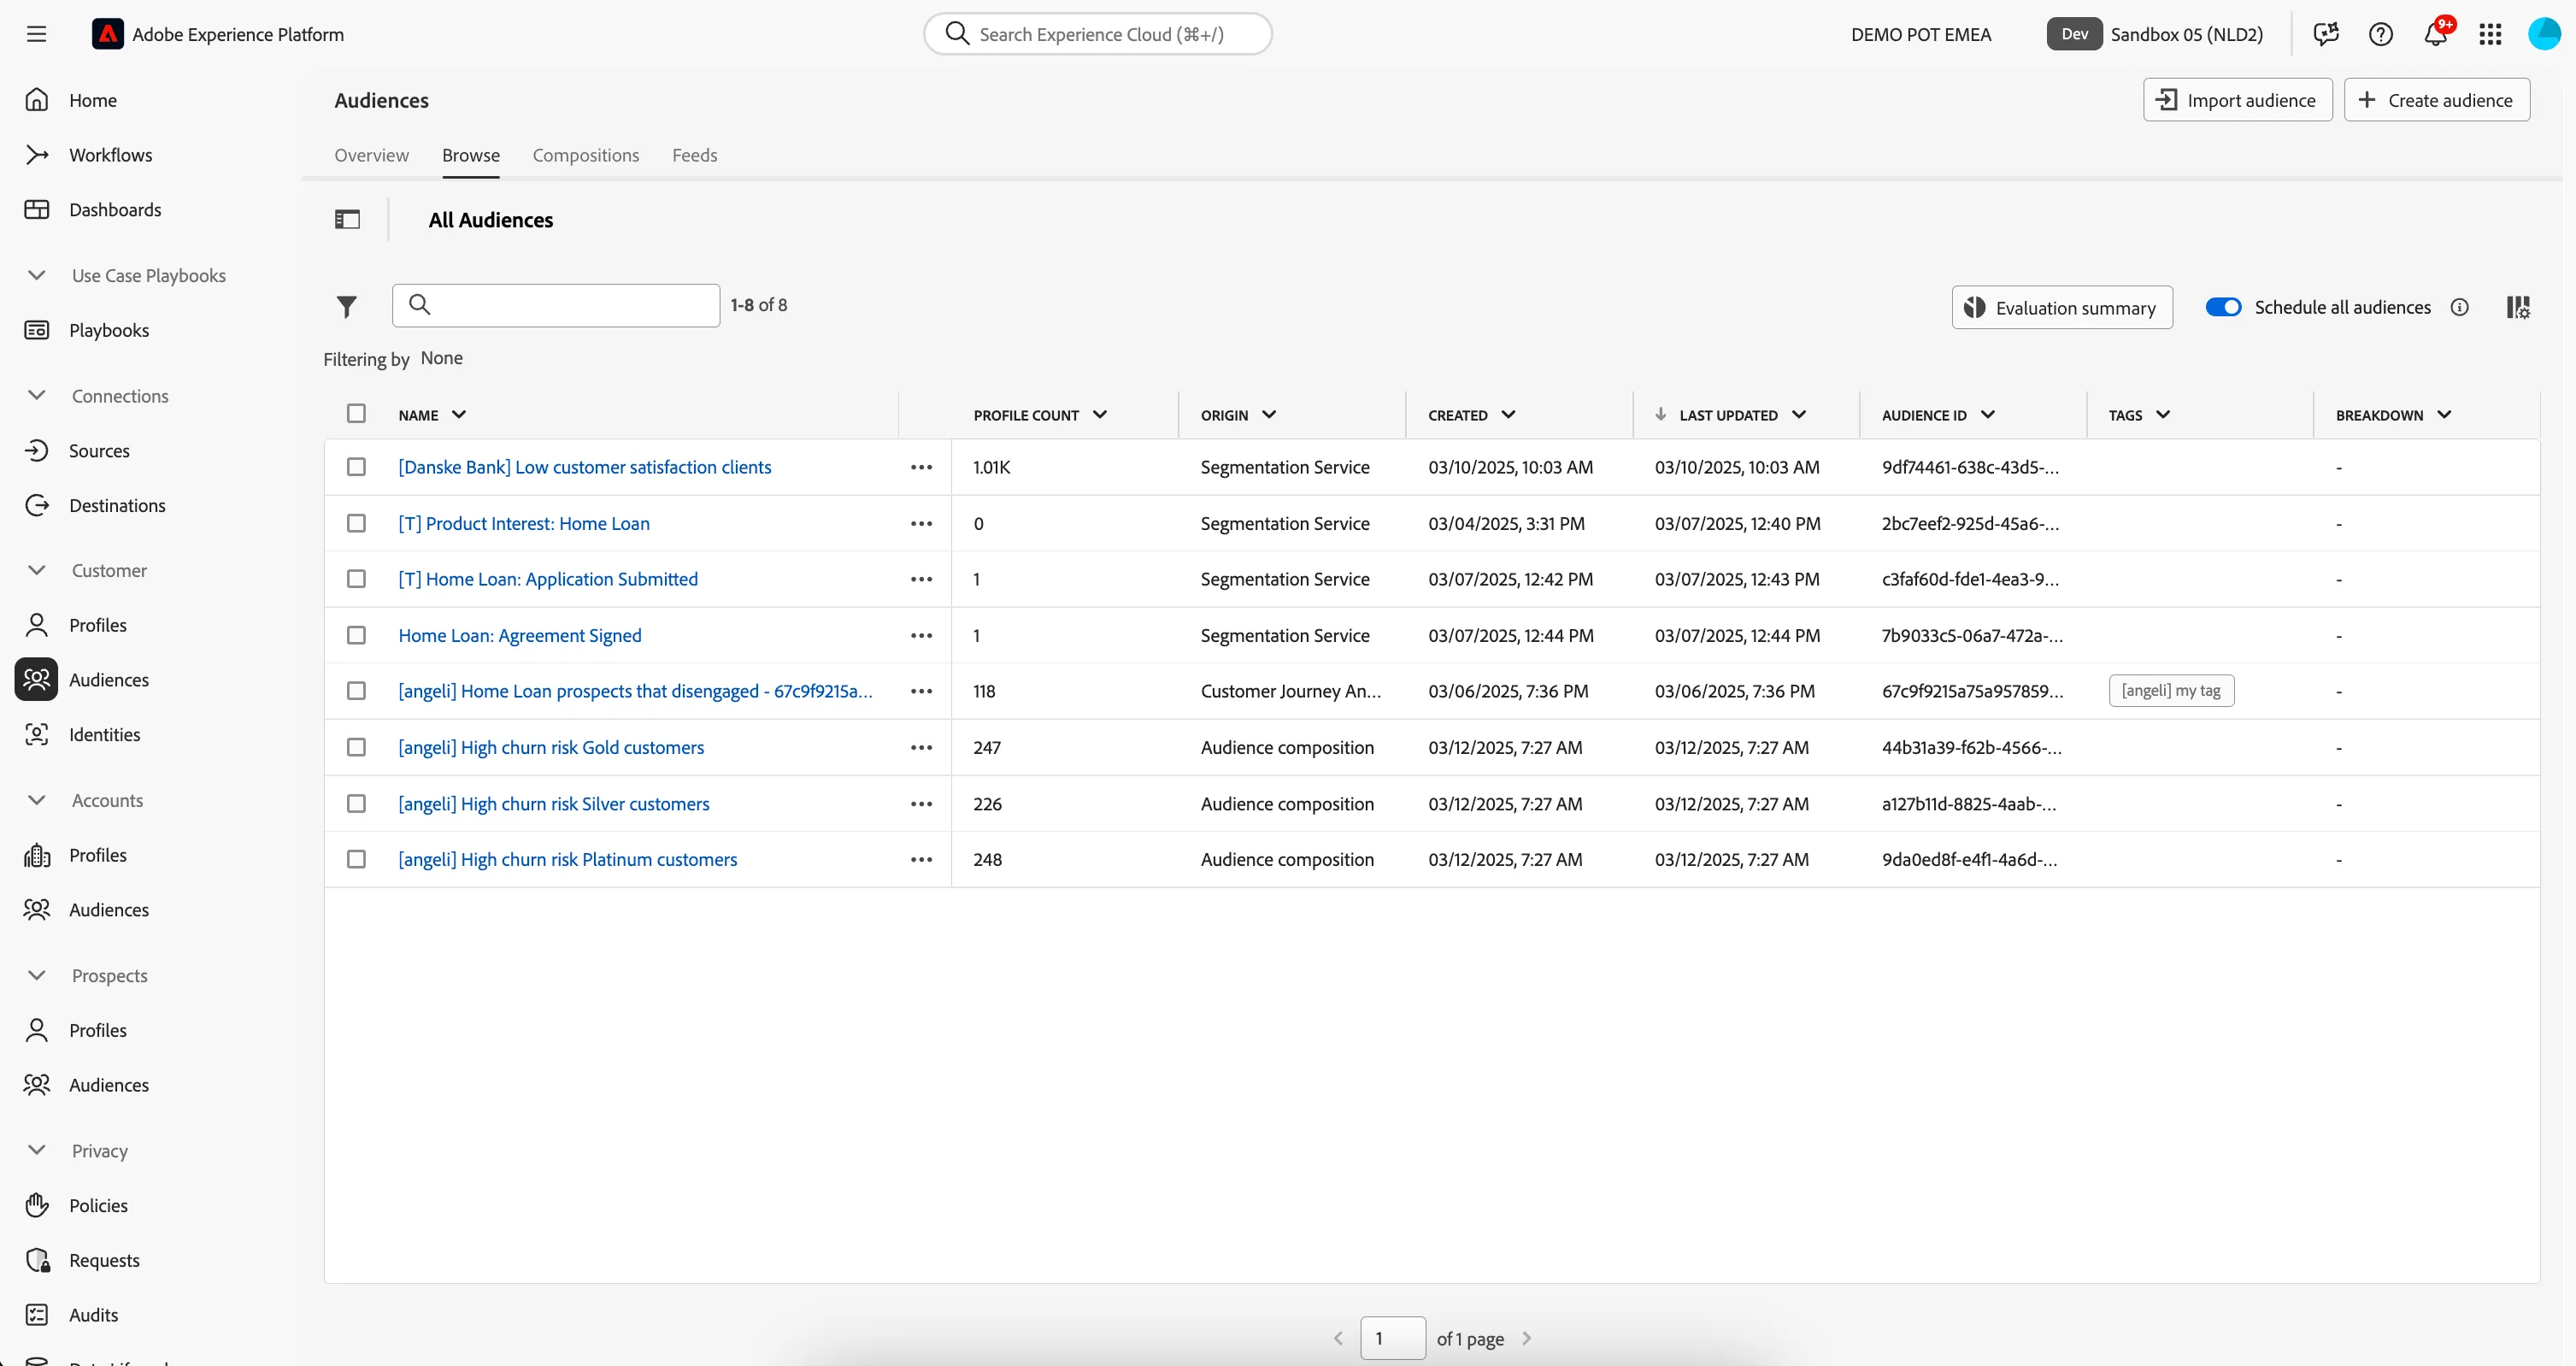Open the Profile Count column dropdown
Viewport: 2576px width, 1366px height.
point(1100,414)
